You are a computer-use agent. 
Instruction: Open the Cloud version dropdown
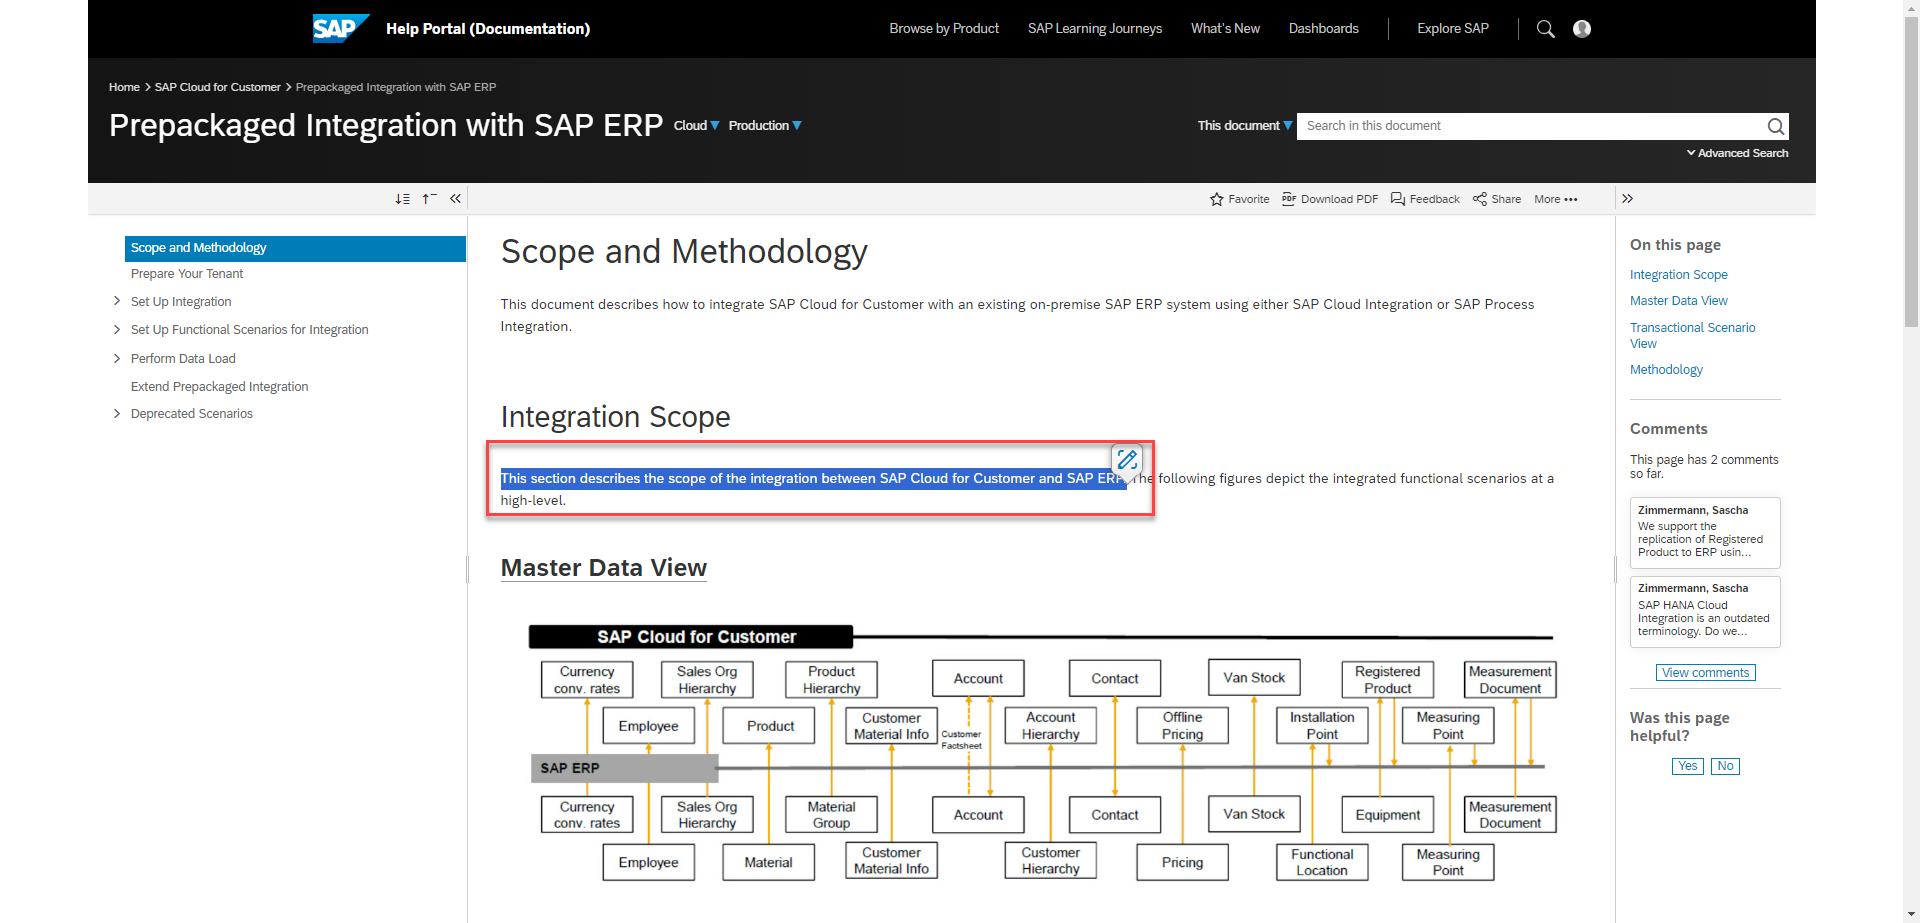point(696,126)
